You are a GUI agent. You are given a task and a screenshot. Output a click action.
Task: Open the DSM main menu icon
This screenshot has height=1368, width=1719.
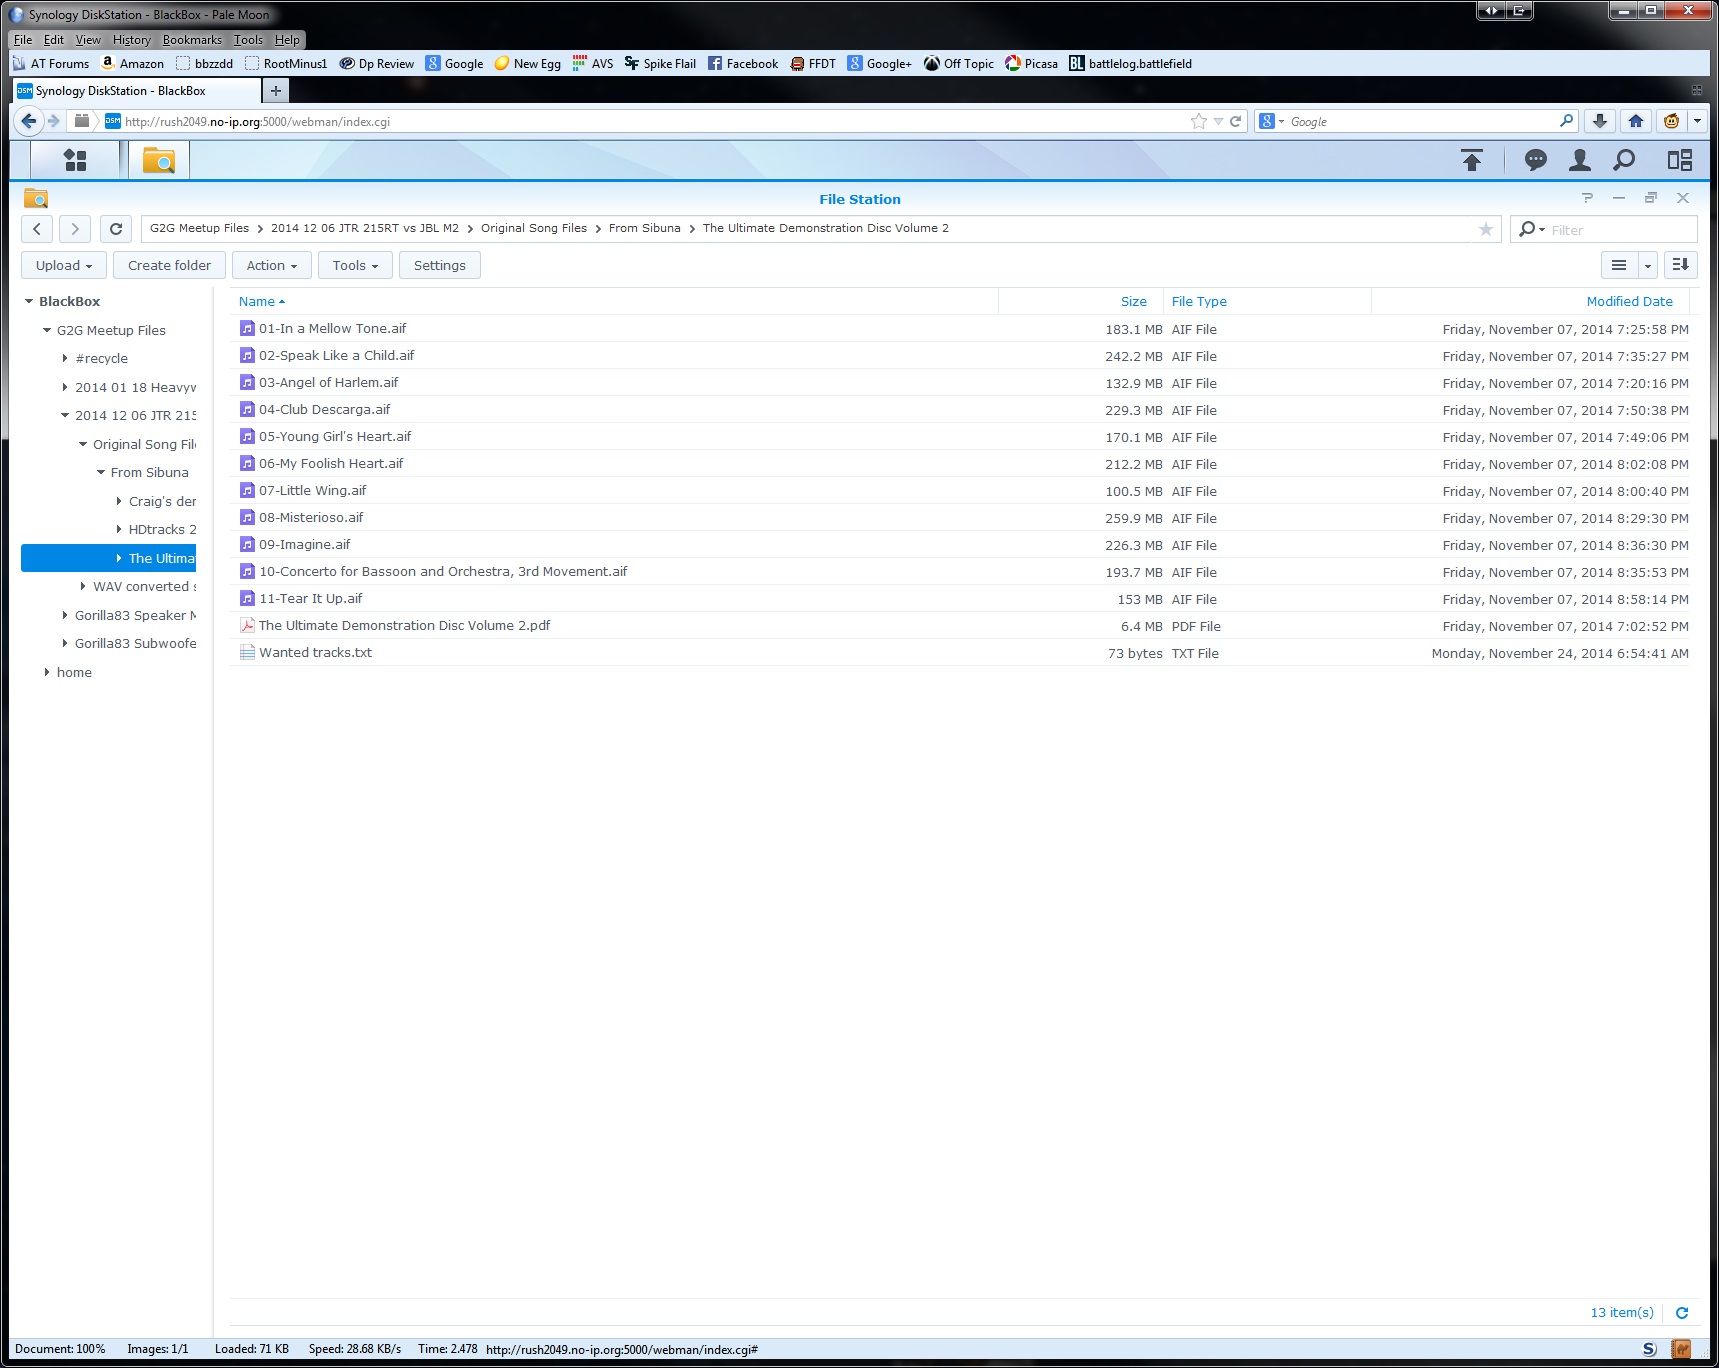tap(75, 160)
